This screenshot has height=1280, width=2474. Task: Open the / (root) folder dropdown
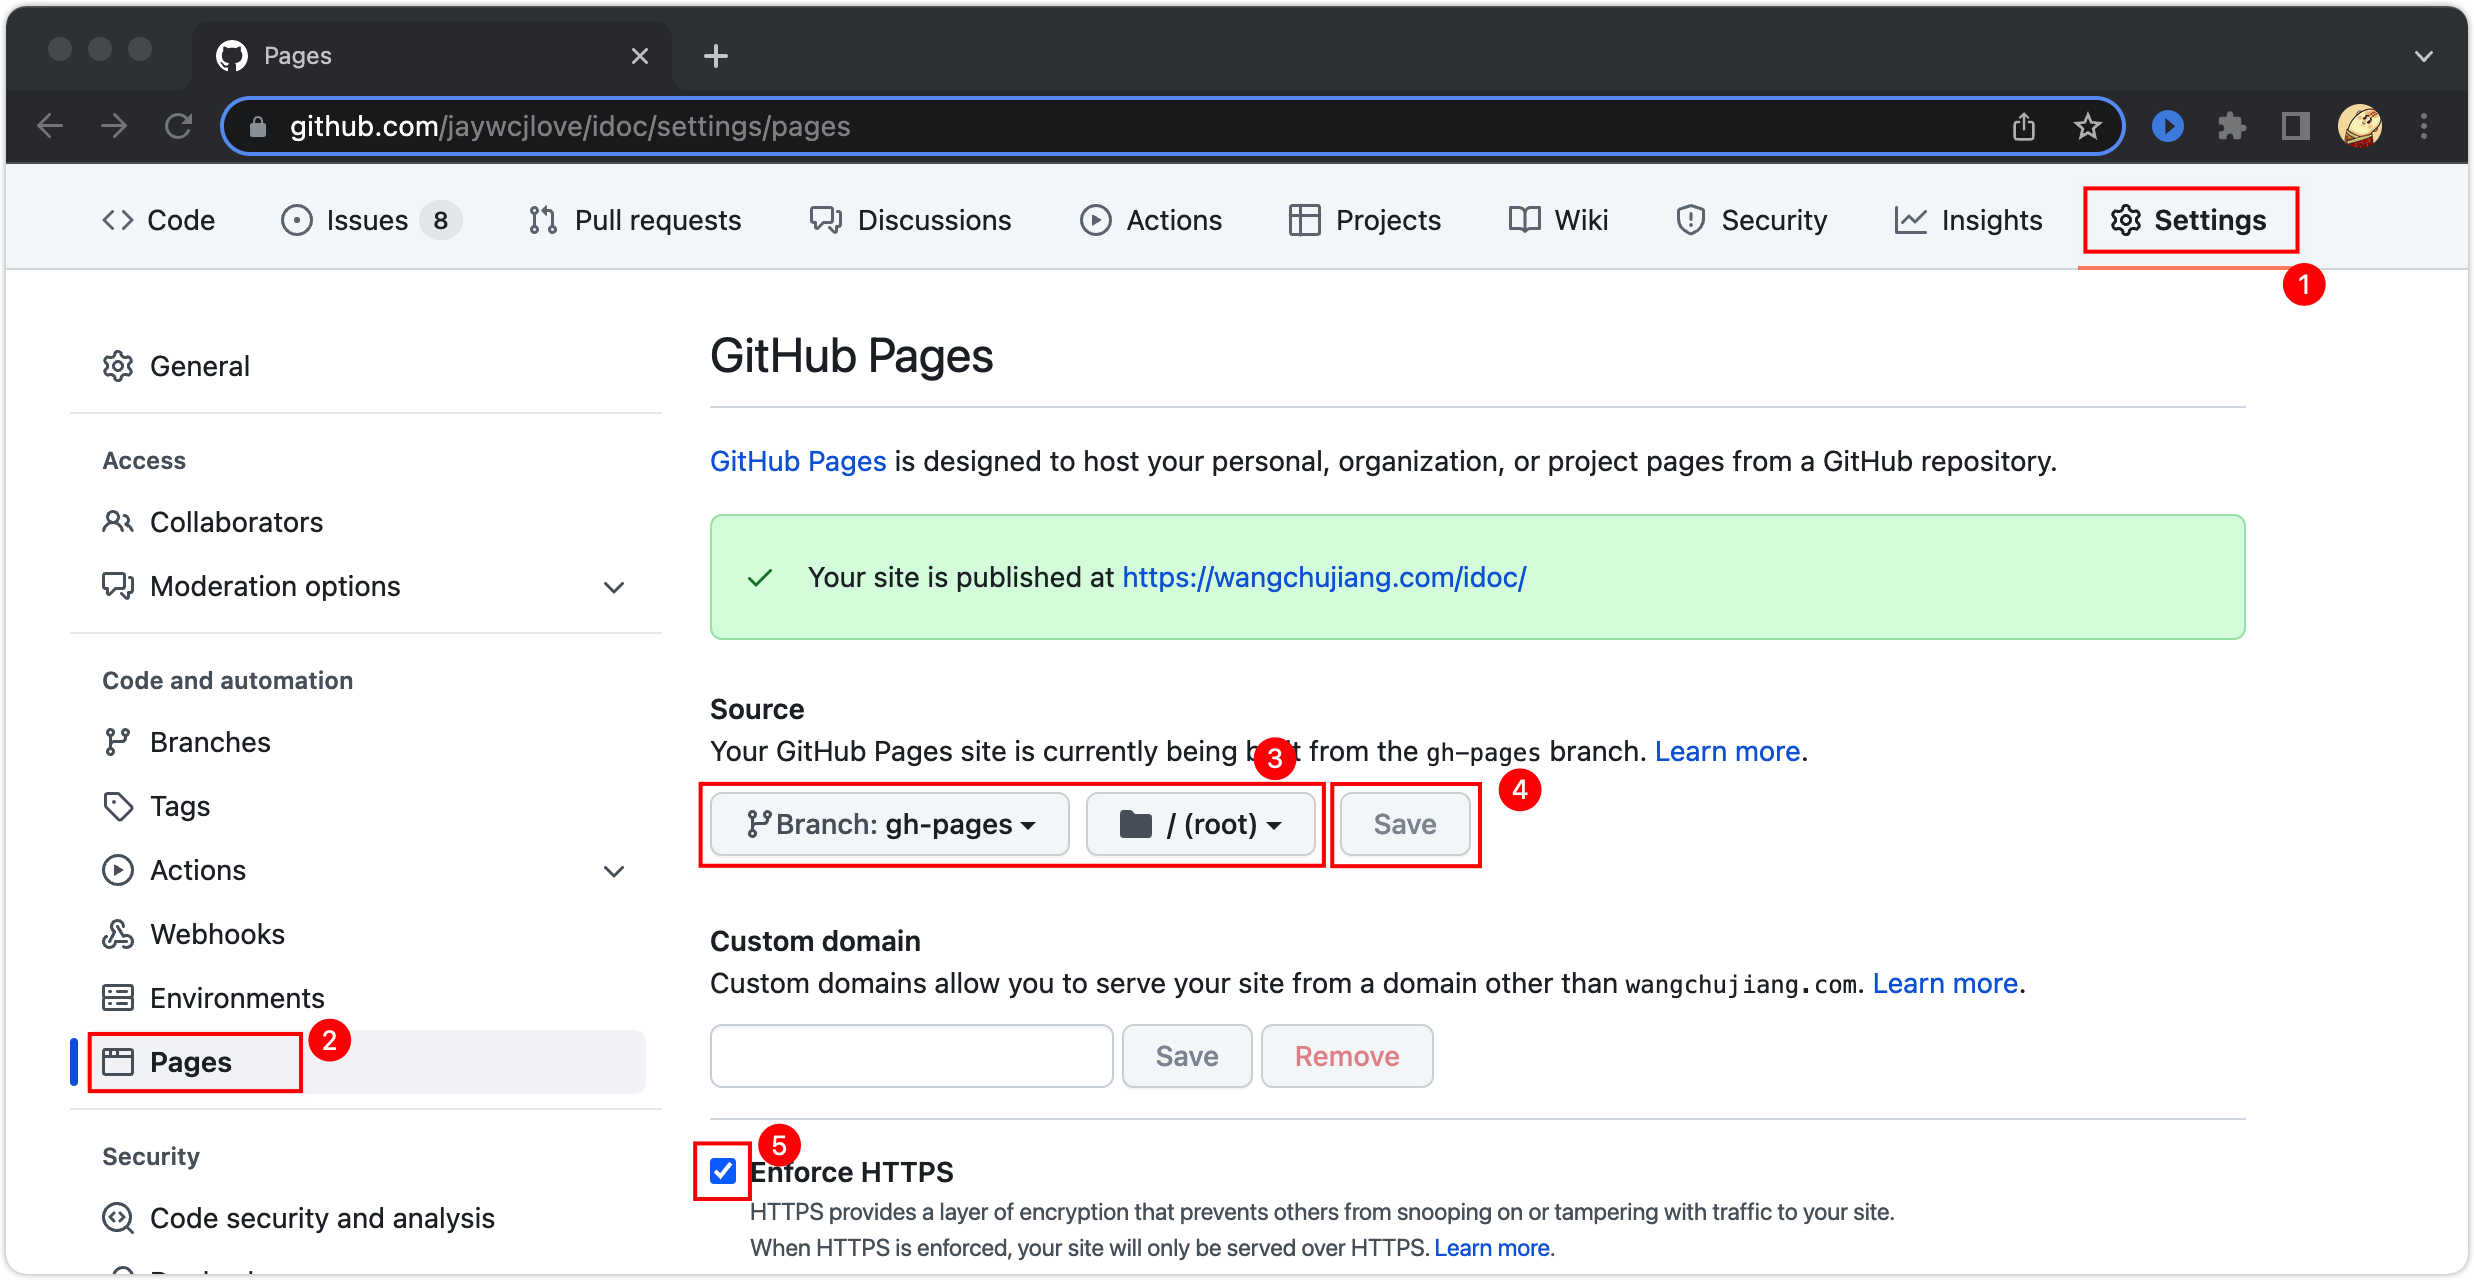[1200, 824]
